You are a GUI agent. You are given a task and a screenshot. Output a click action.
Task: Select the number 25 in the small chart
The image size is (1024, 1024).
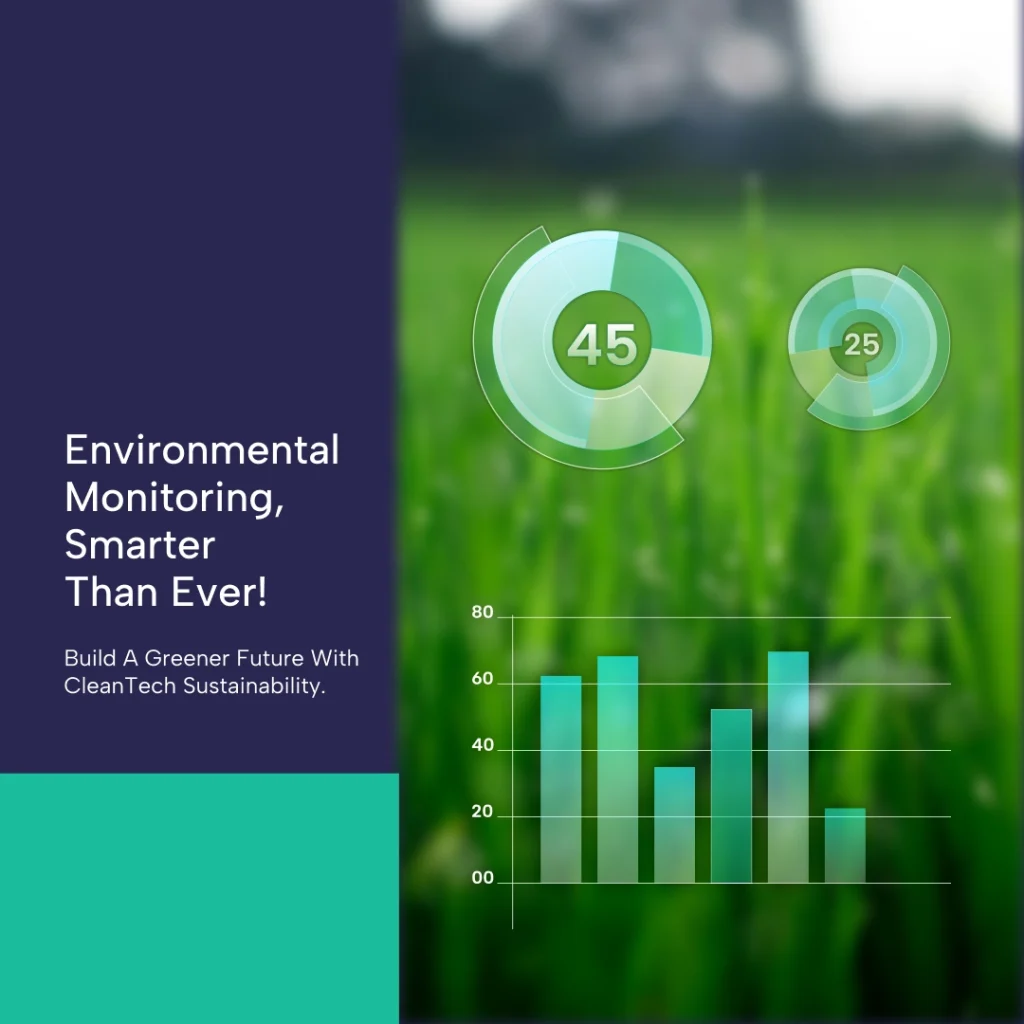(861, 345)
